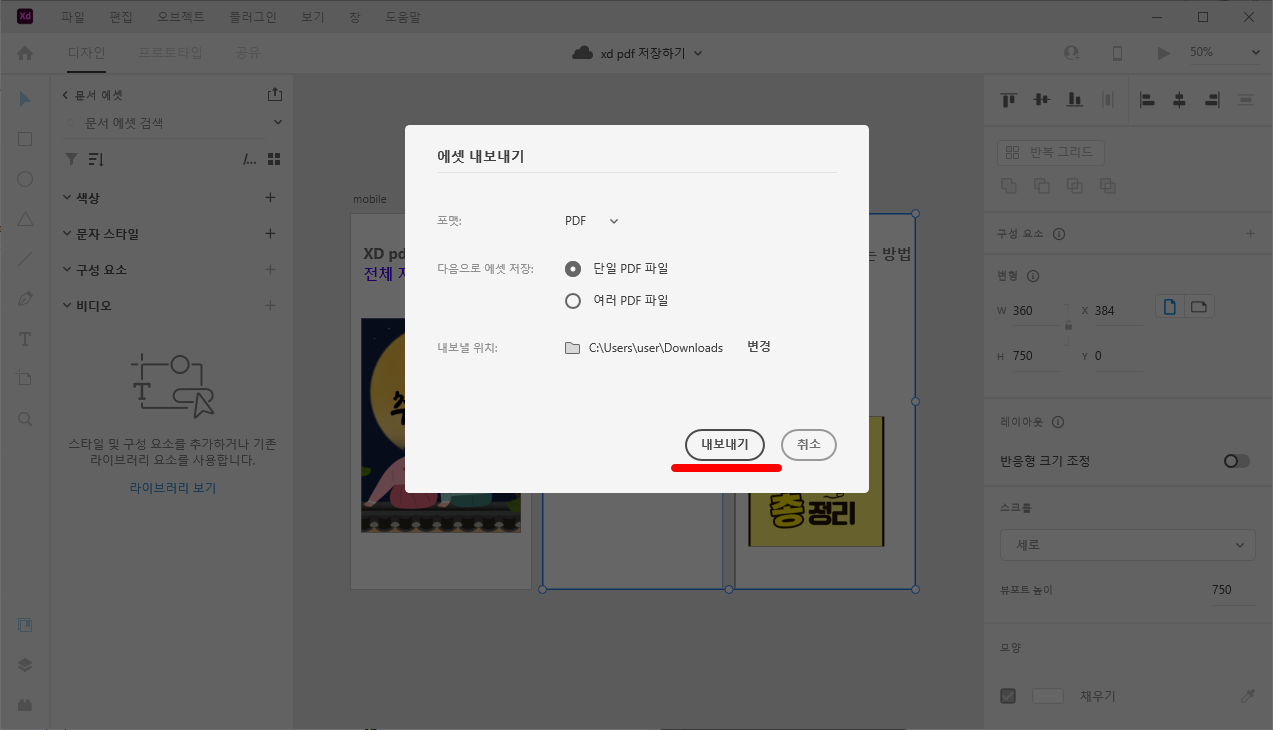
Task: Select the Ellipse tool
Action: point(24,178)
